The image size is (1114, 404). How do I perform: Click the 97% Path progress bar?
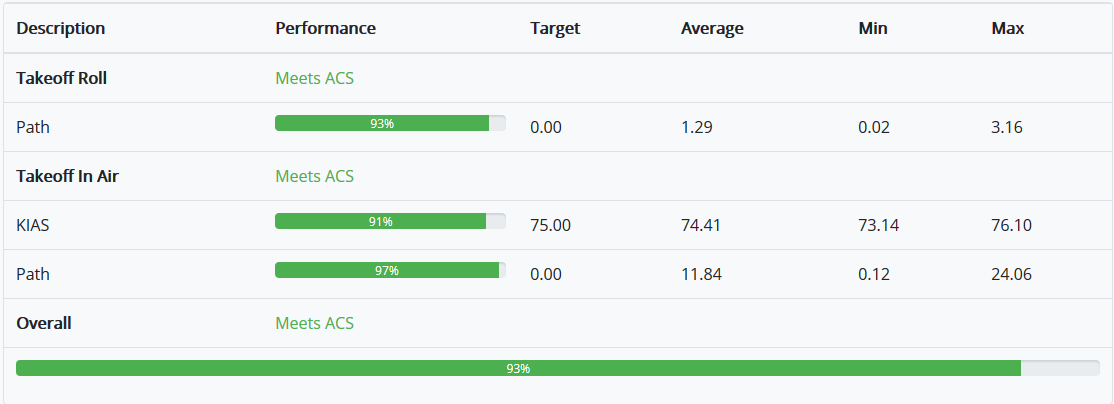pyautogui.click(x=390, y=270)
